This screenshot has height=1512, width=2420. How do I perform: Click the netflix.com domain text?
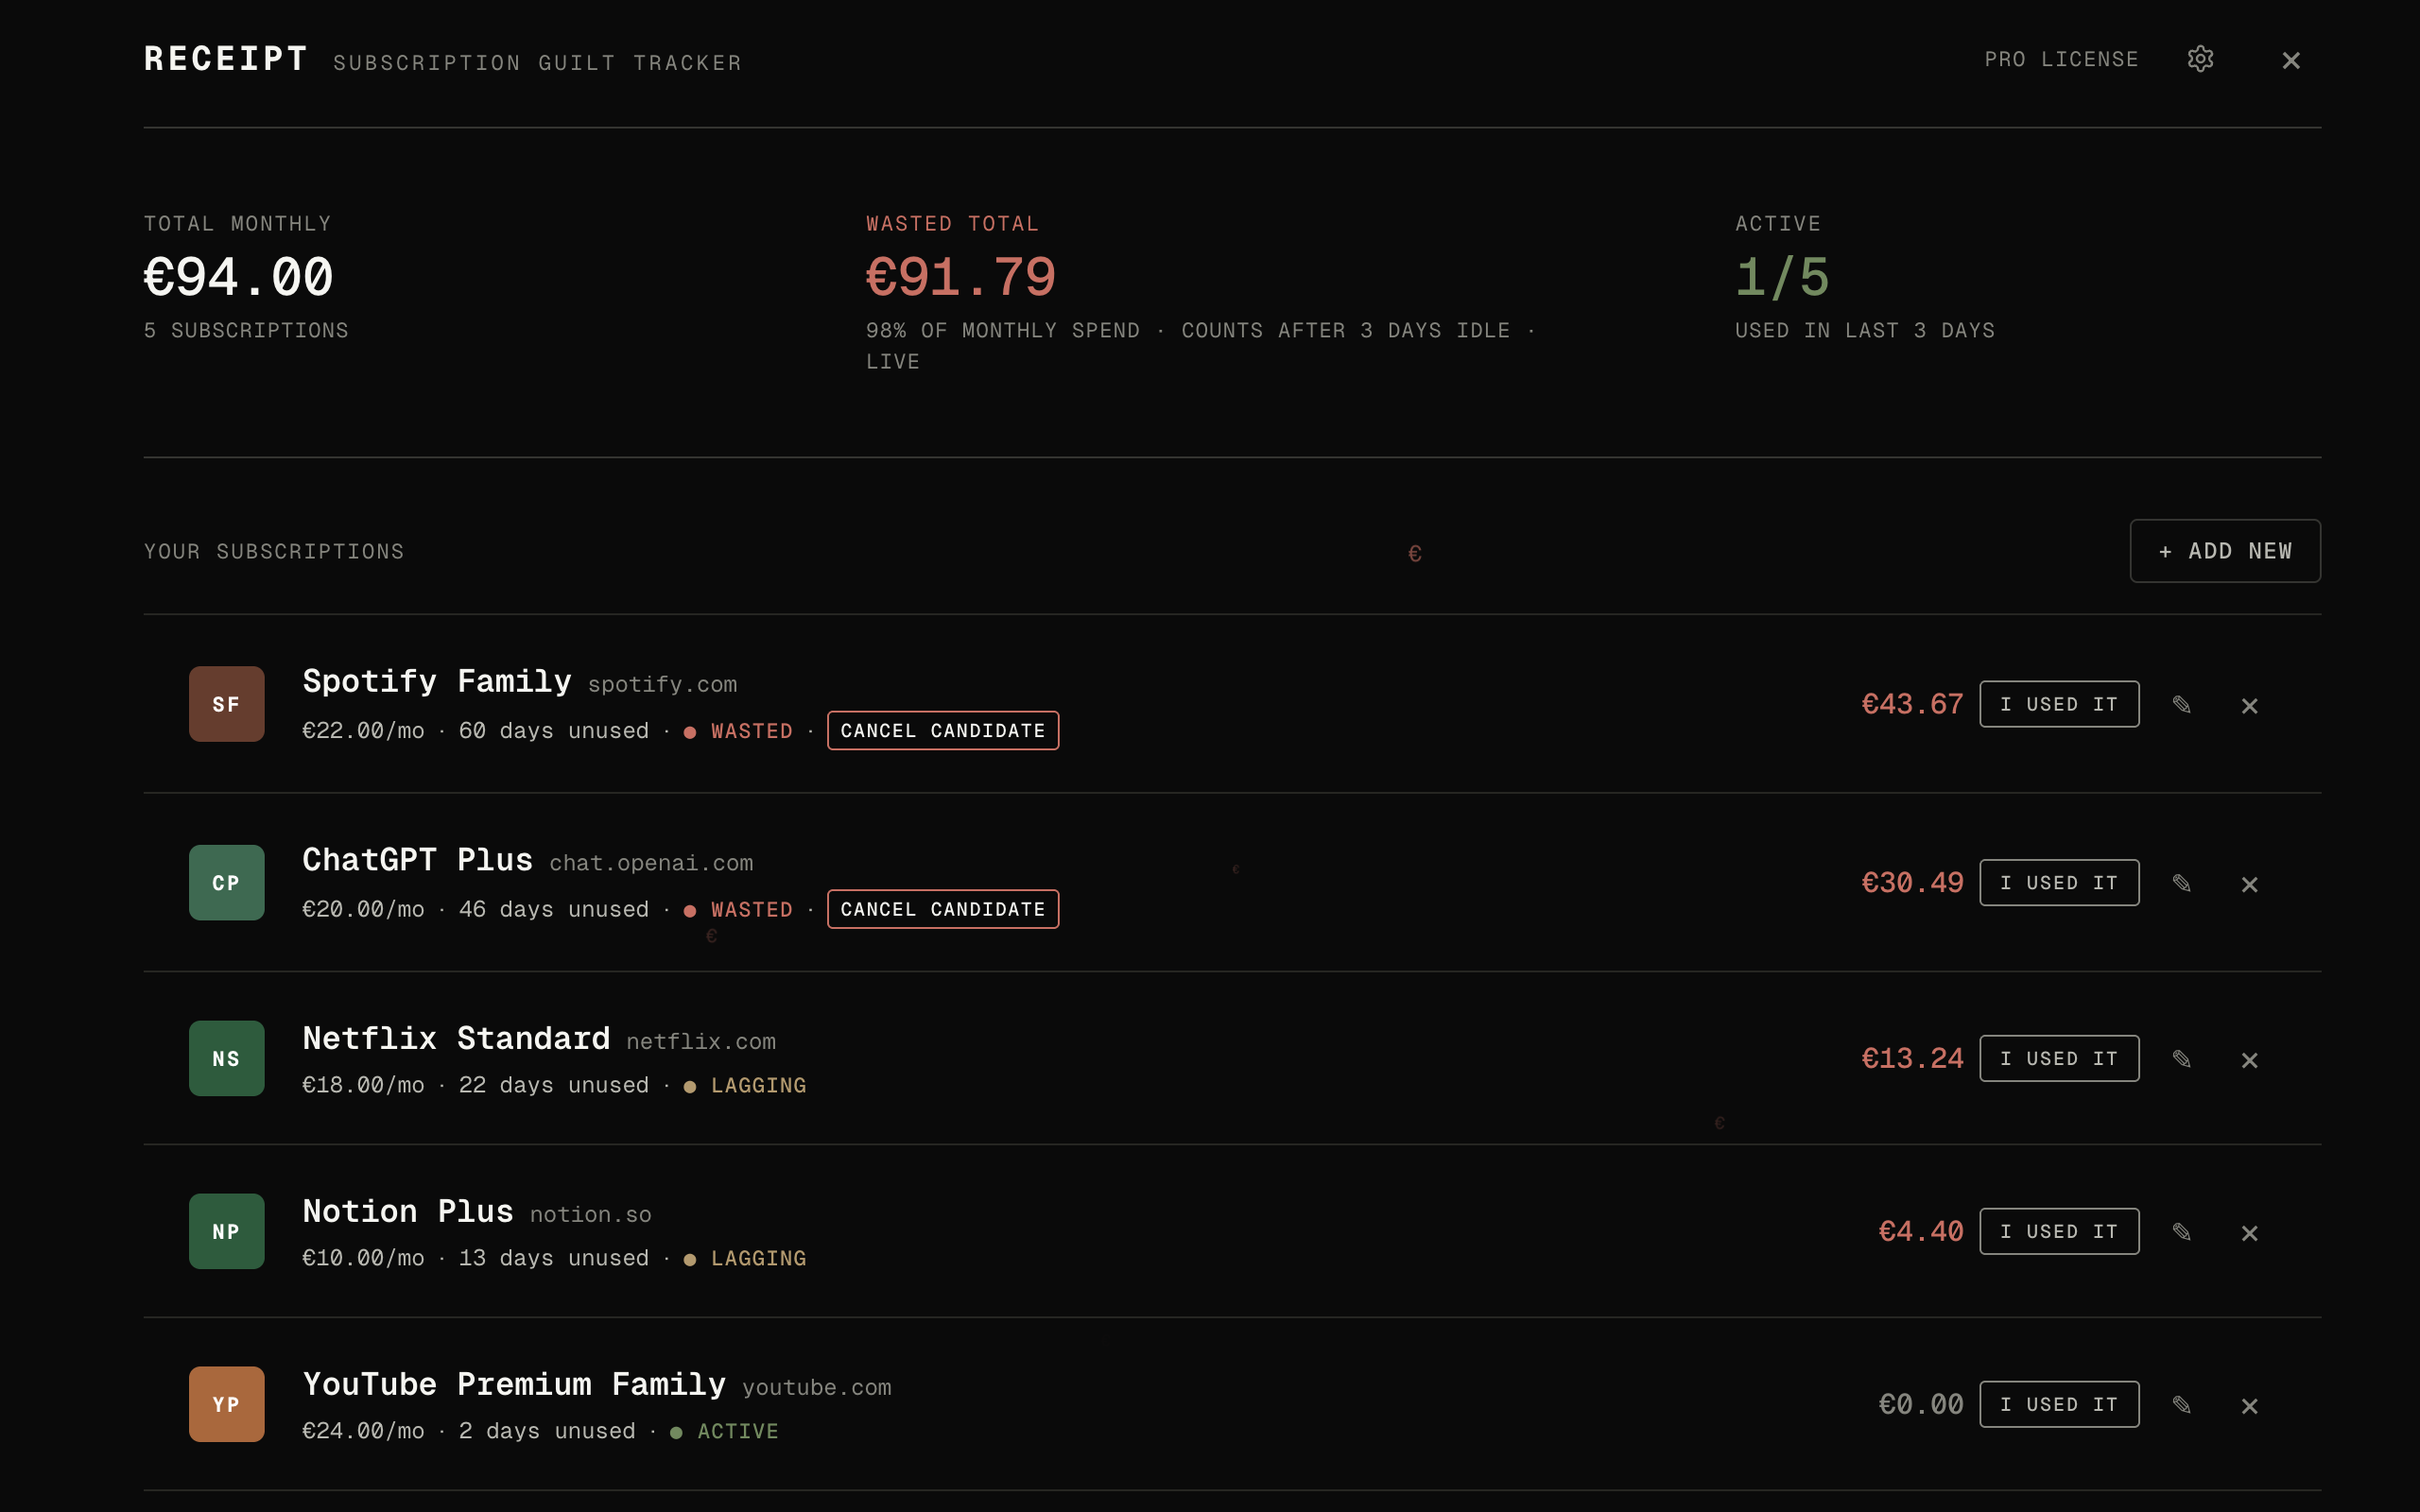click(x=701, y=1042)
